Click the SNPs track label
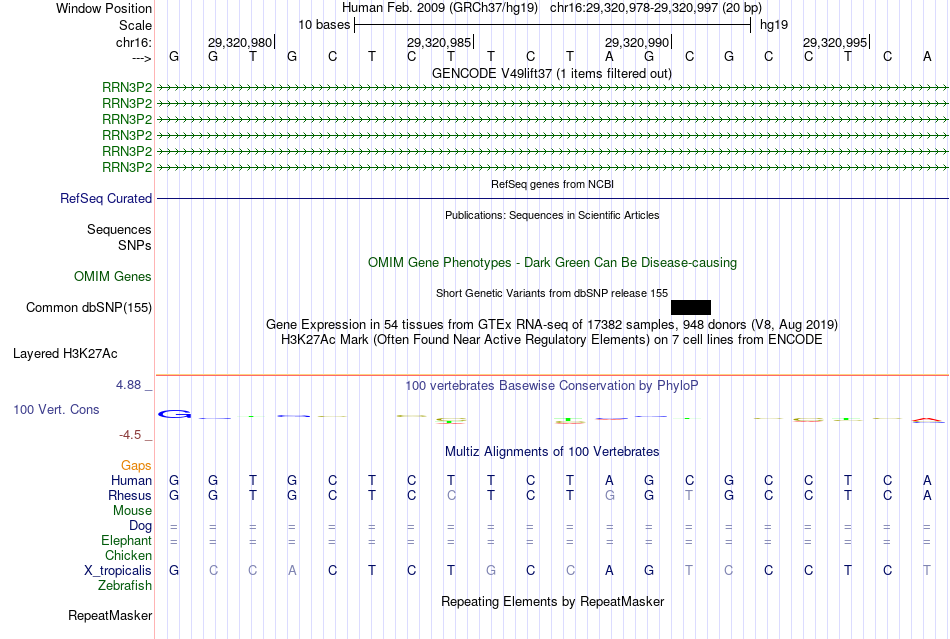 (135, 245)
